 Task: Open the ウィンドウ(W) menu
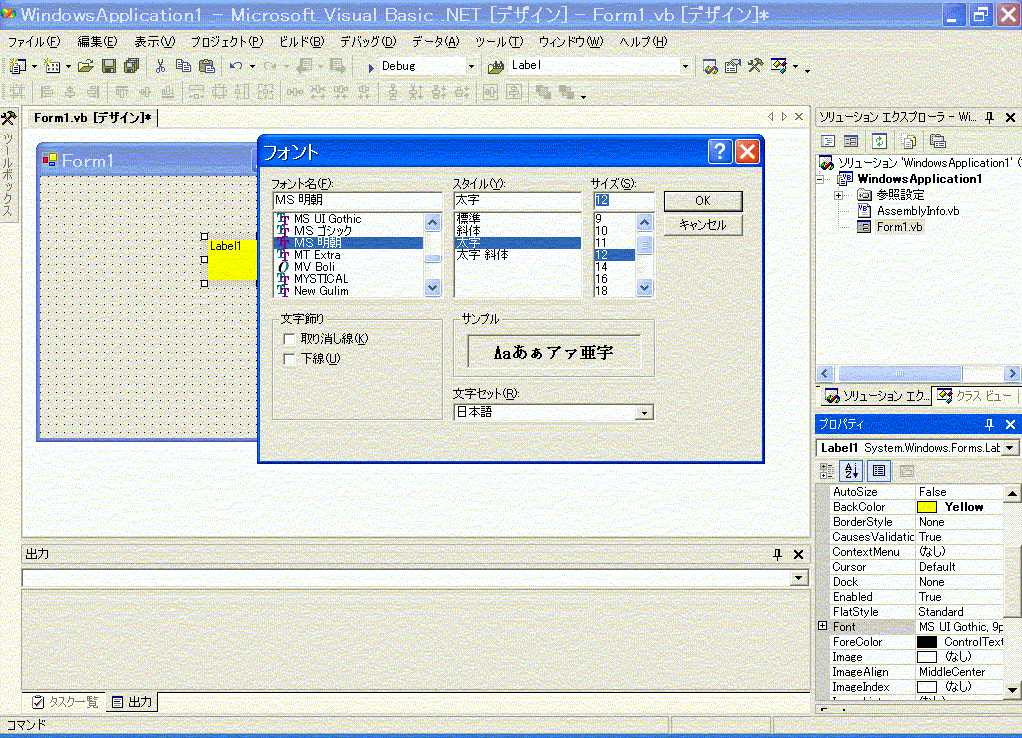571,42
